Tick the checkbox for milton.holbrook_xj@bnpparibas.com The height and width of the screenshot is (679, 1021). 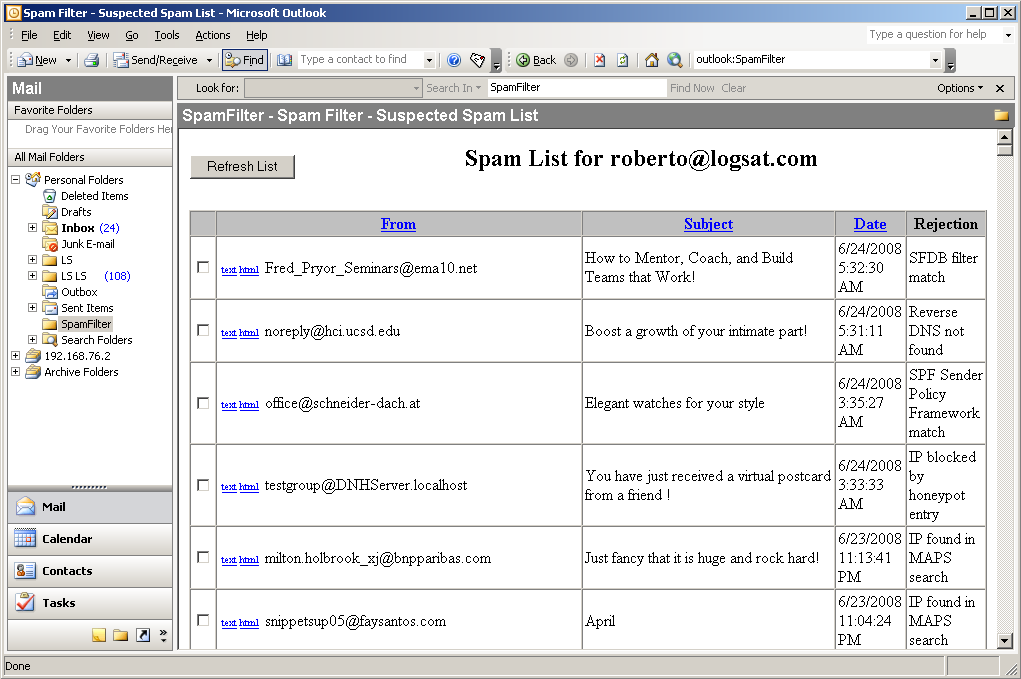coord(203,558)
